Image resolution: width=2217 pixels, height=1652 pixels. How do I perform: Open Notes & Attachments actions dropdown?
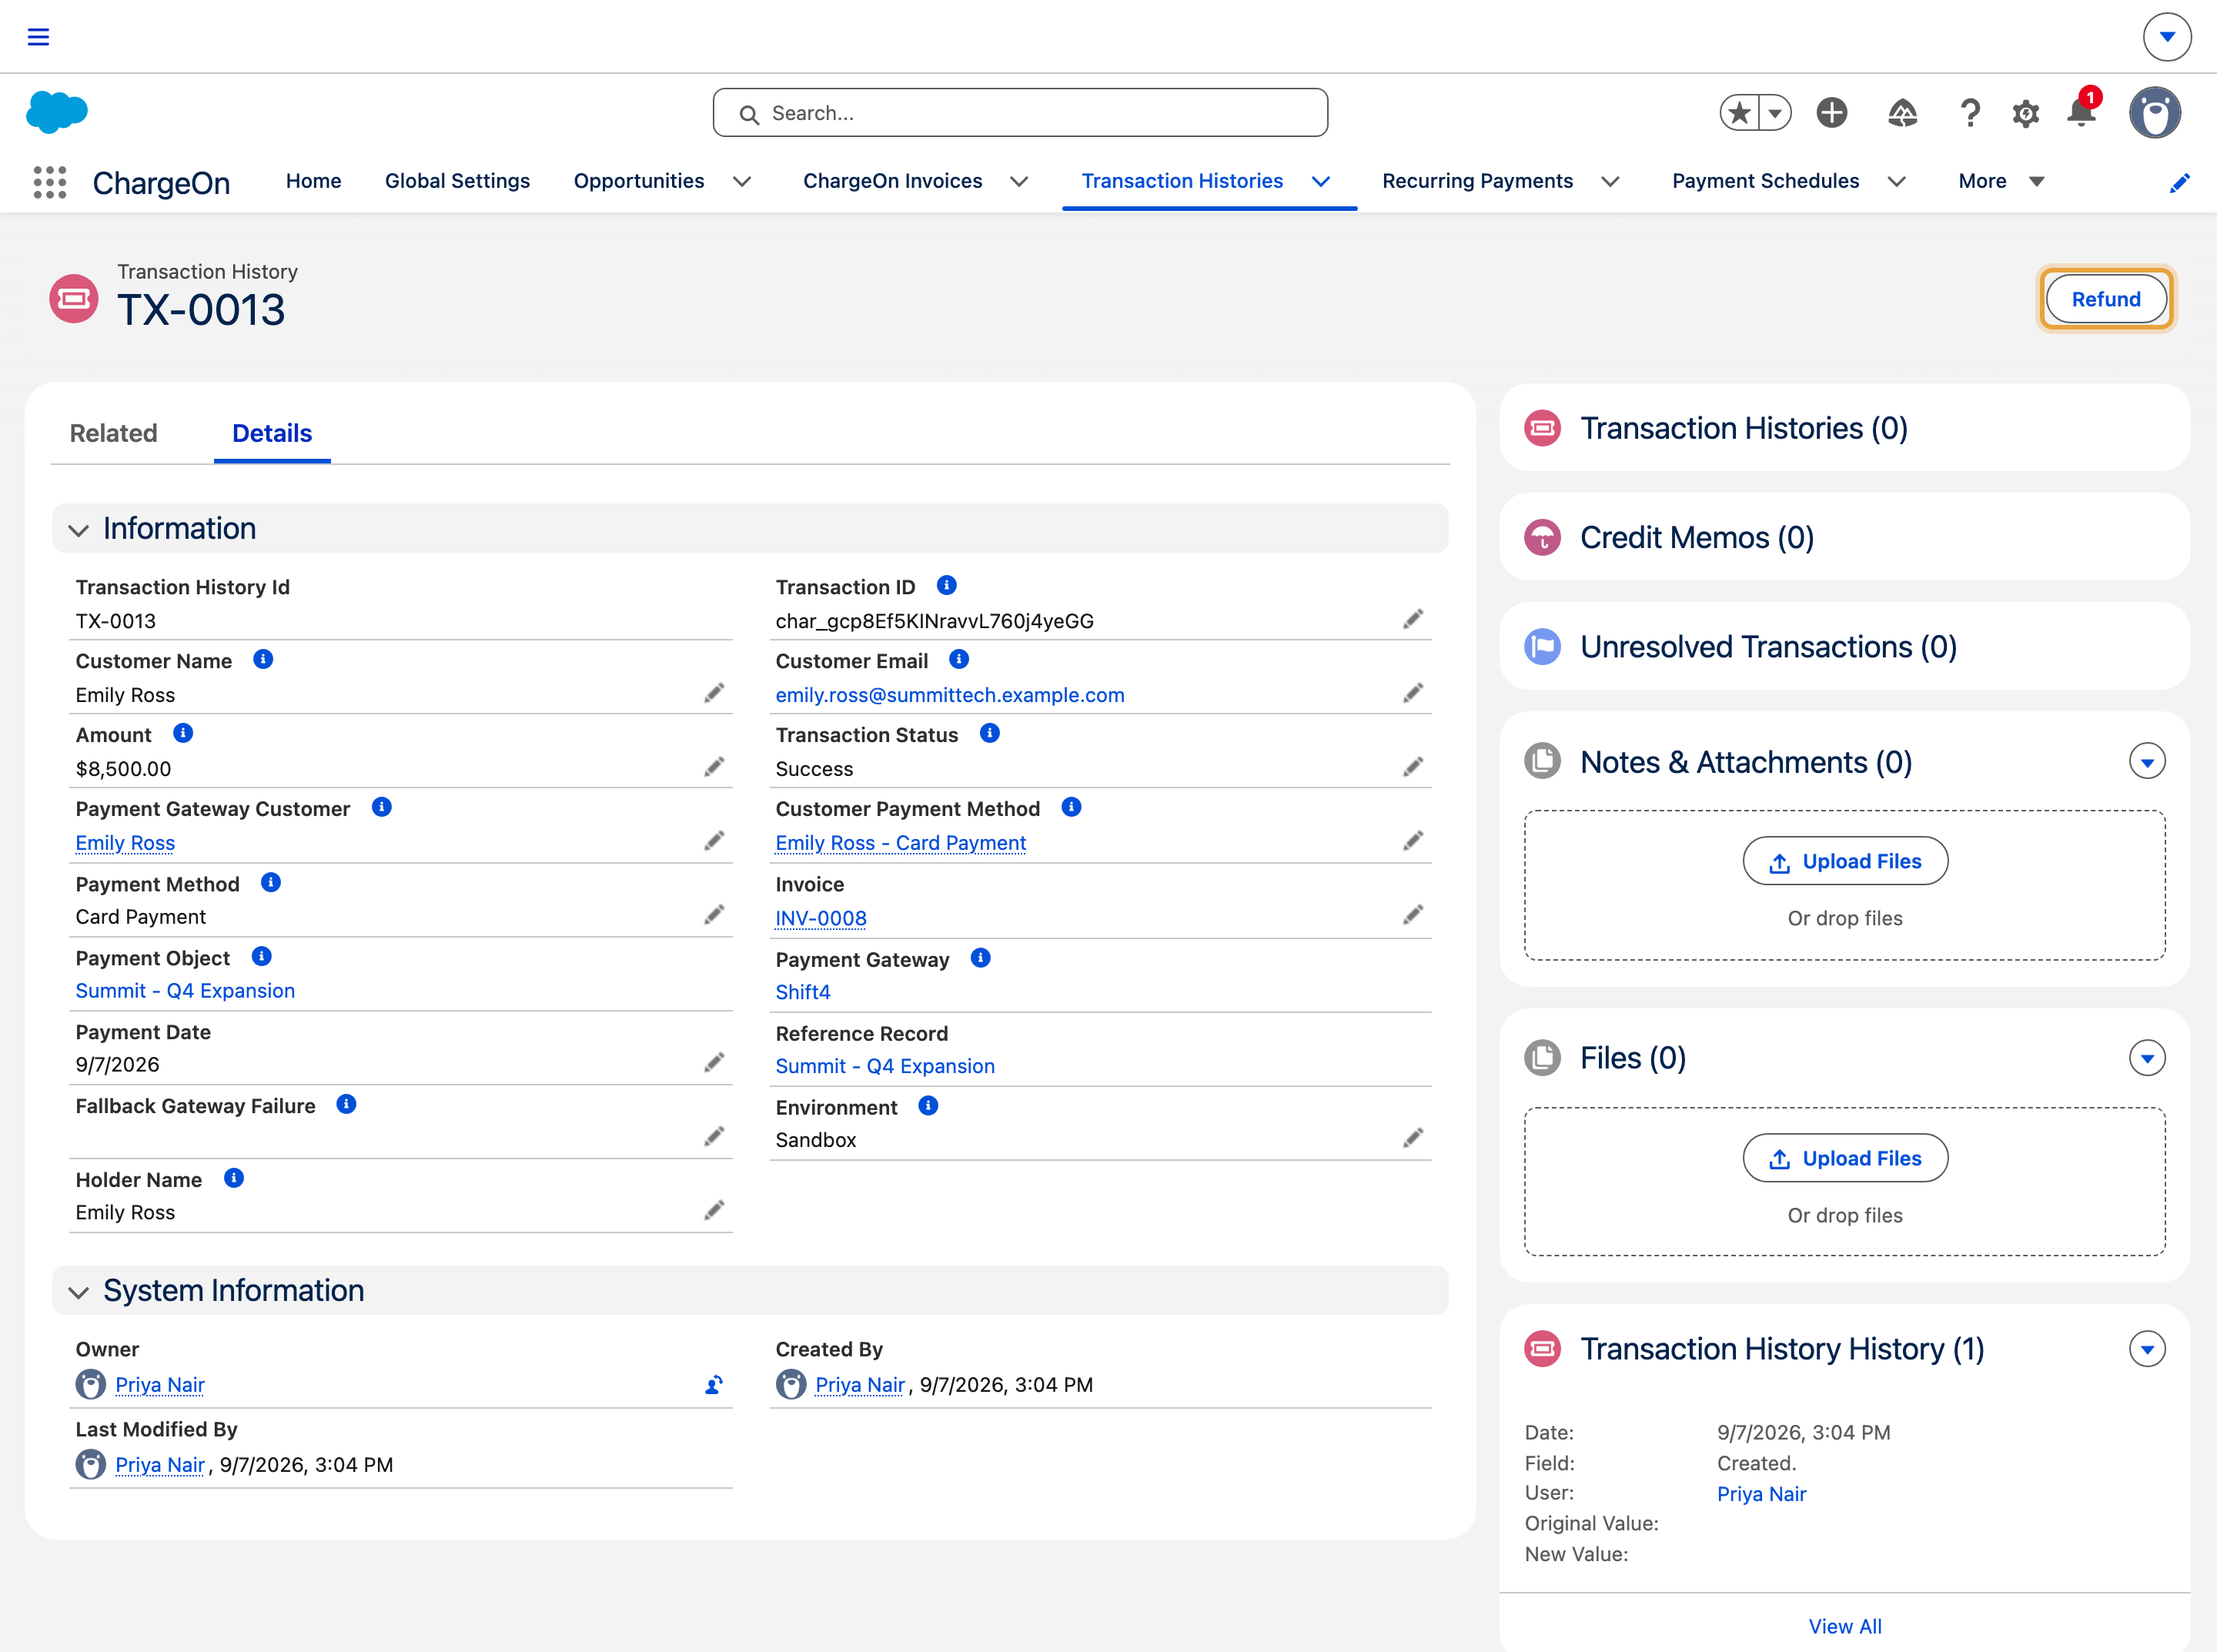(x=2147, y=762)
